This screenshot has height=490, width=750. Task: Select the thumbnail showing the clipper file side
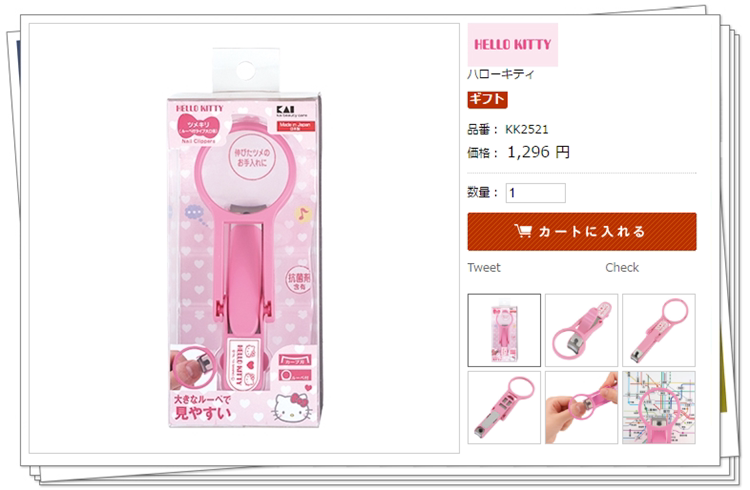[504, 408]
